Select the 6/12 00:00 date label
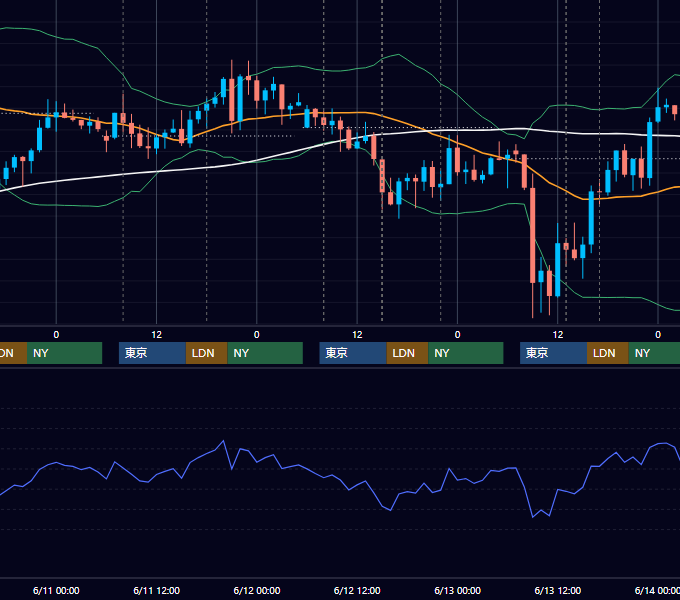Image resolution: width=680 pixels, height=600 pixels. pyautogui.click(x=257, y=590)
